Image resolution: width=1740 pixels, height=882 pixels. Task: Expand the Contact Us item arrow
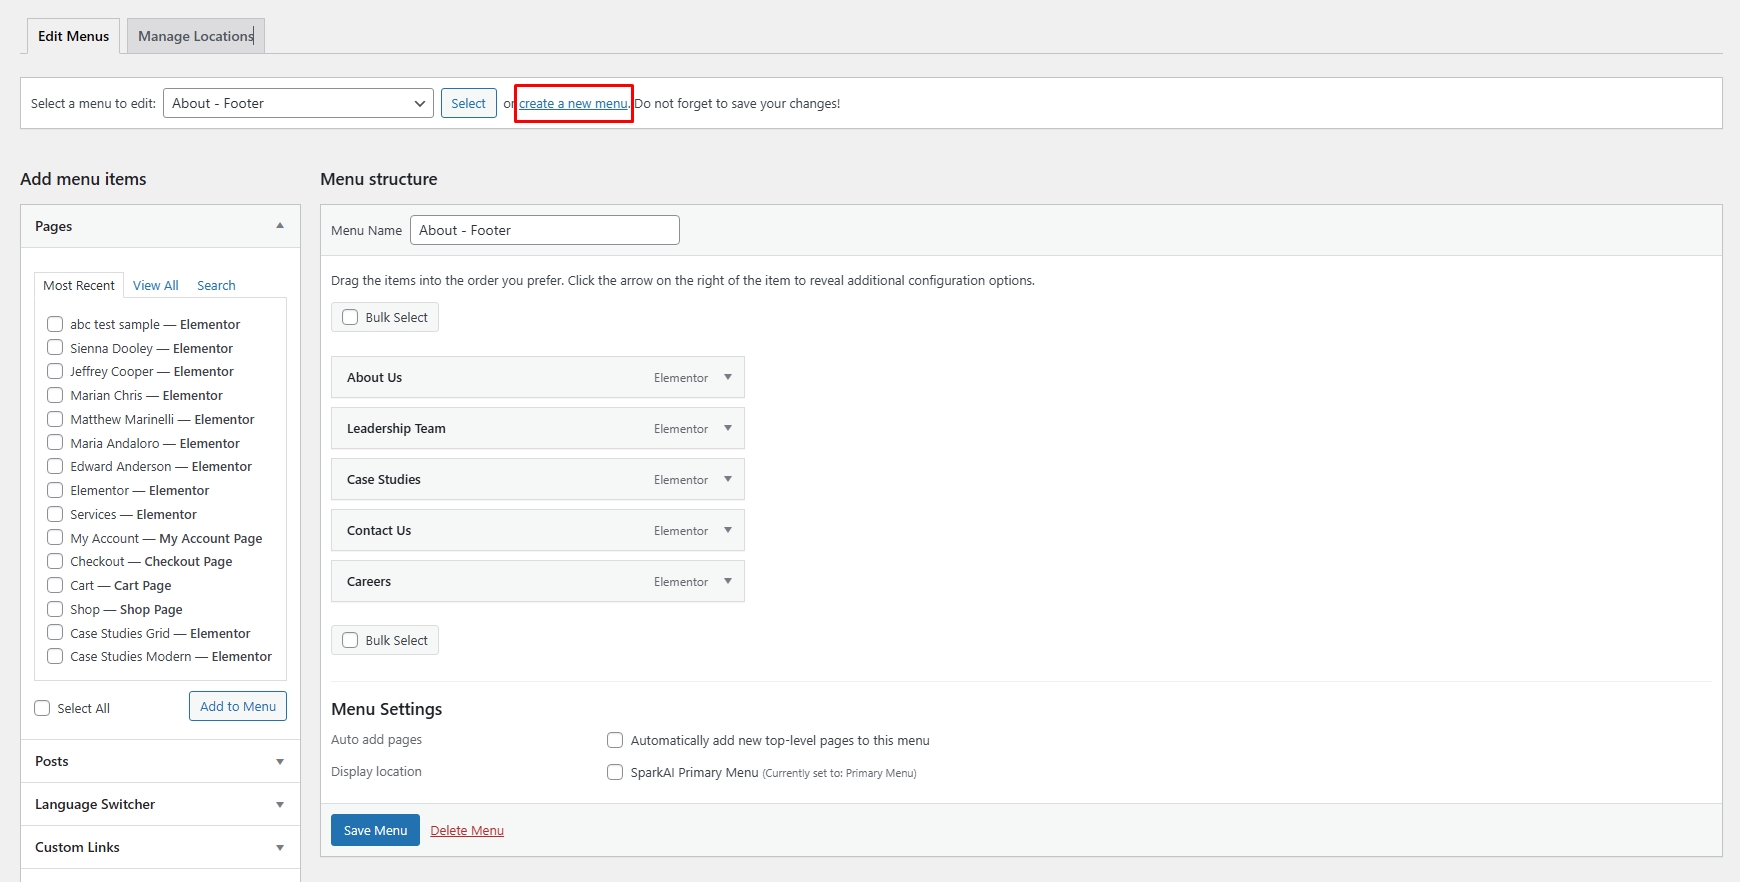[728, 531]
